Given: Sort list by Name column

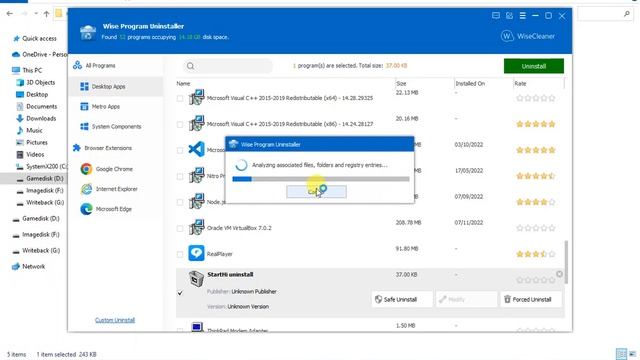Looking at the screenshot, I should pyautogui.click(x=183, y=83).
